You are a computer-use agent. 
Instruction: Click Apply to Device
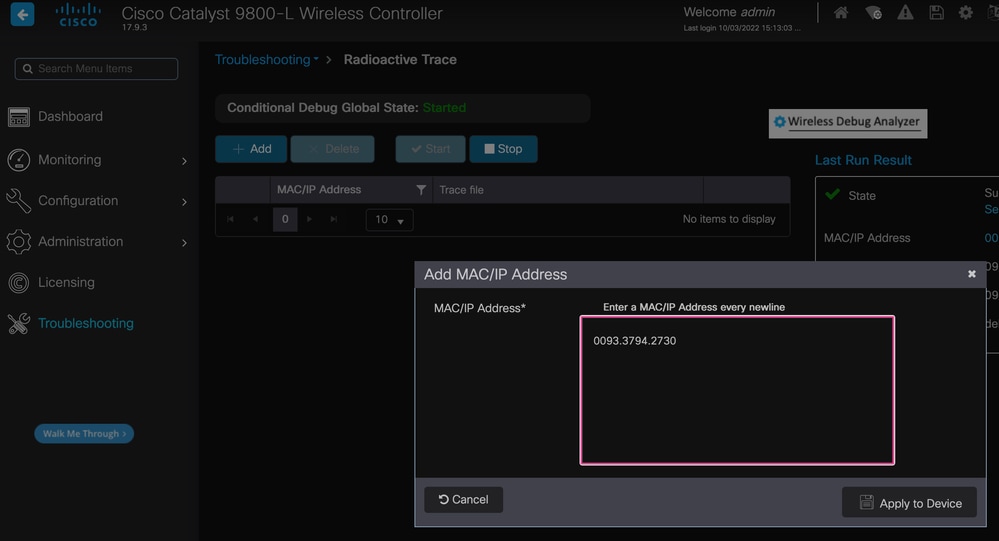[909, 503]
